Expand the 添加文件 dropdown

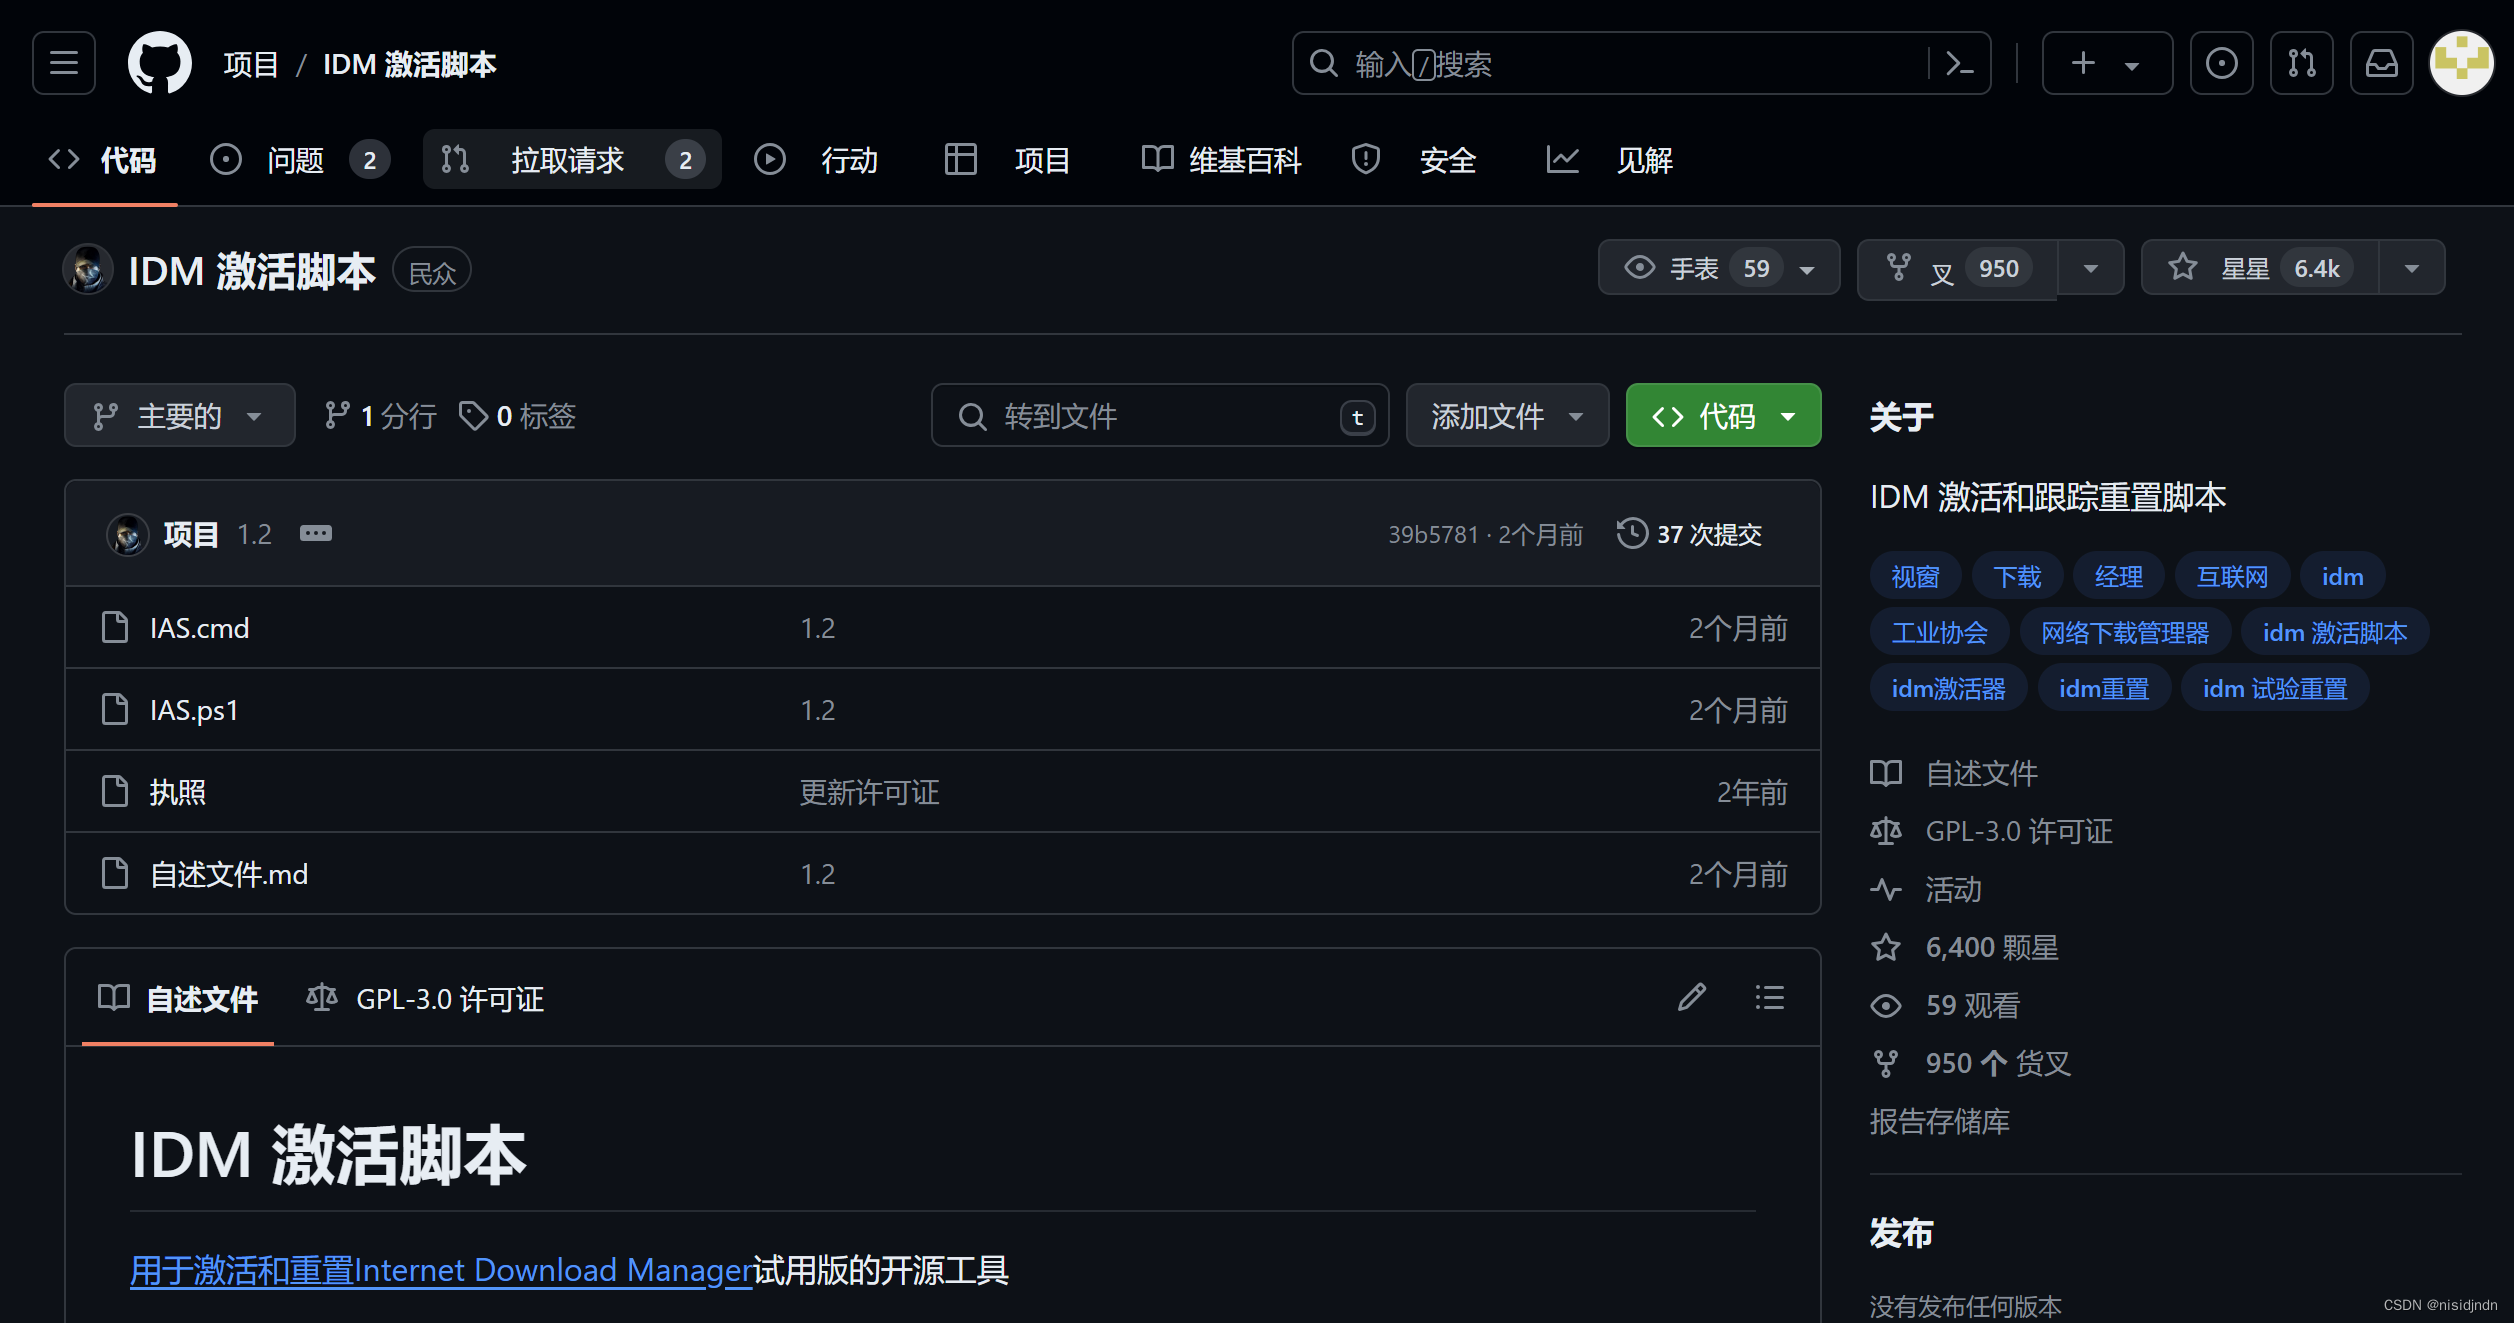[1506, 415]
